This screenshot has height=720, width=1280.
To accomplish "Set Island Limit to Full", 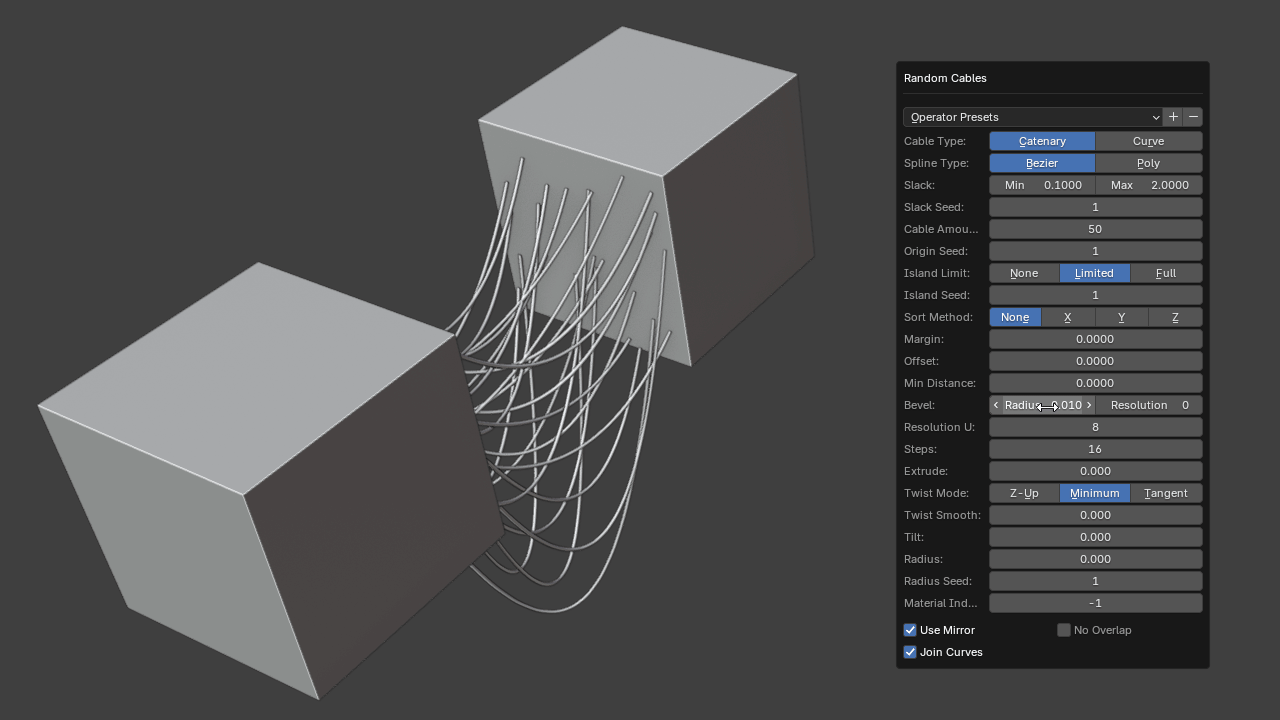I will coord(1166,273).
